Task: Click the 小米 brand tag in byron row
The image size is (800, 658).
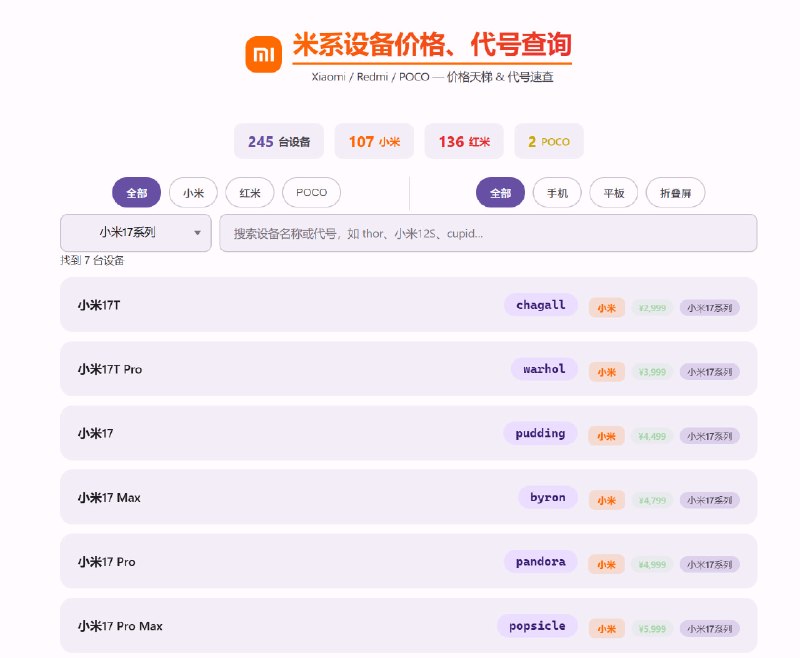Action: pyautogui.click(x=607, y=500)
